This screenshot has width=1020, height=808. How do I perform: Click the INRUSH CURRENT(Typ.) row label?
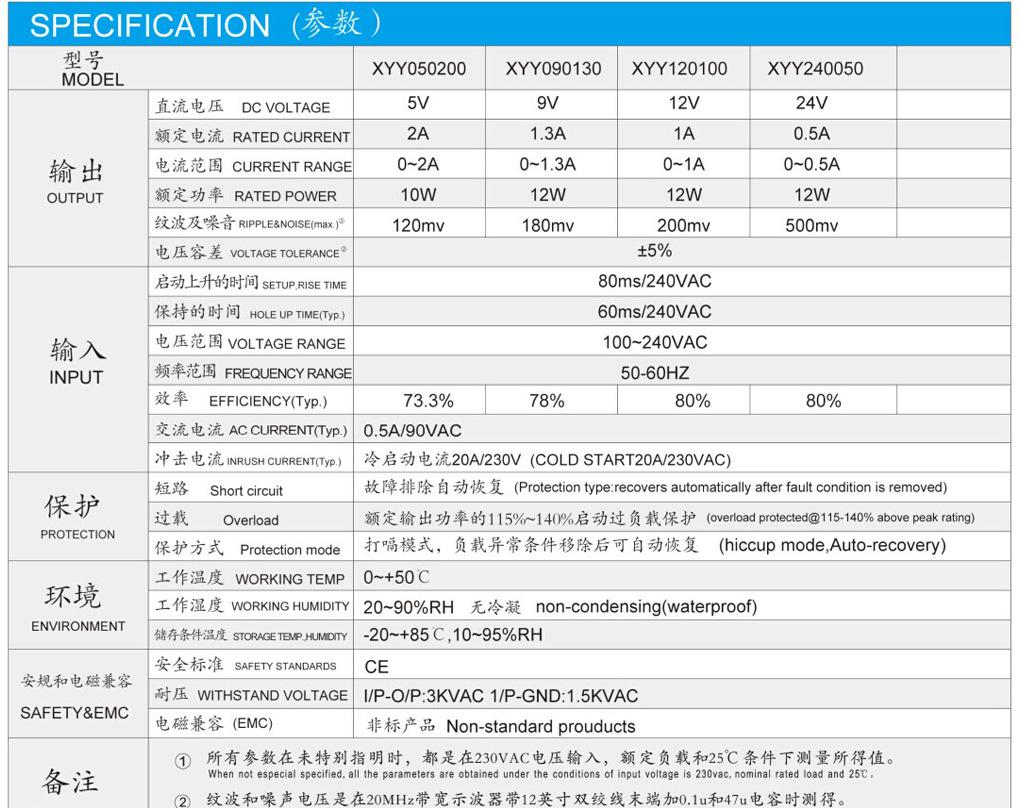click(284, 461)
